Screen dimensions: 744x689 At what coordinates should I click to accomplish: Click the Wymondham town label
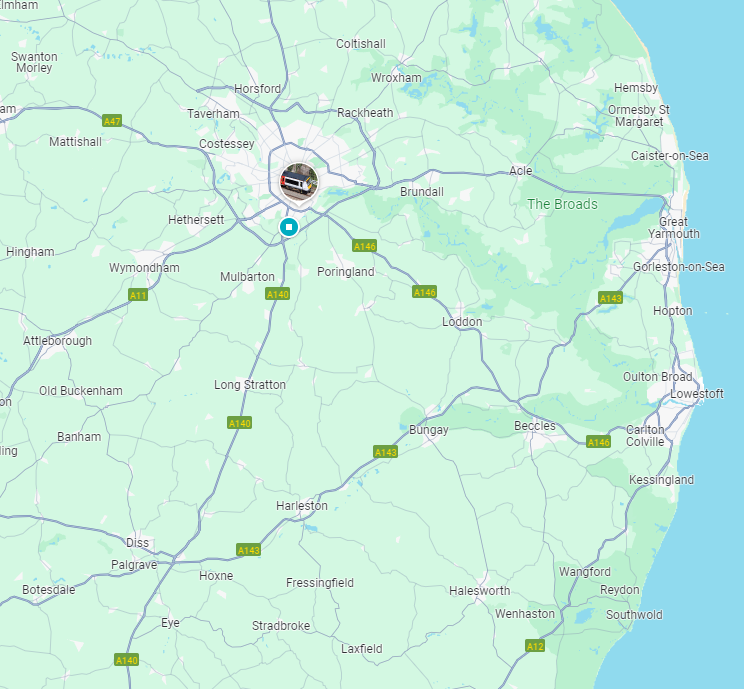144,268
